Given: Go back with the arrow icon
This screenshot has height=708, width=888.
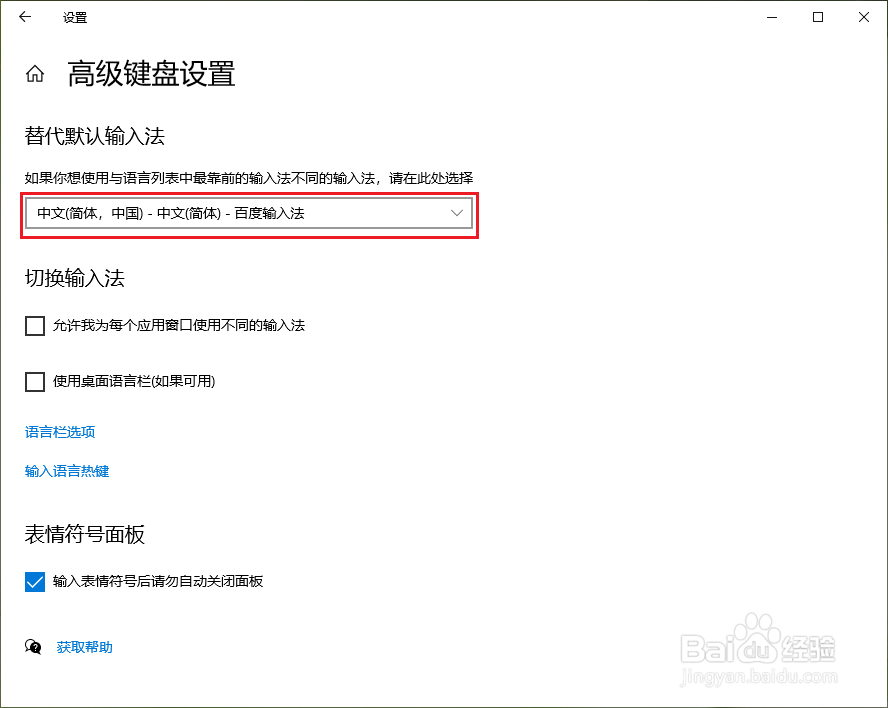Looking at the screenshot, I should 25,17.
